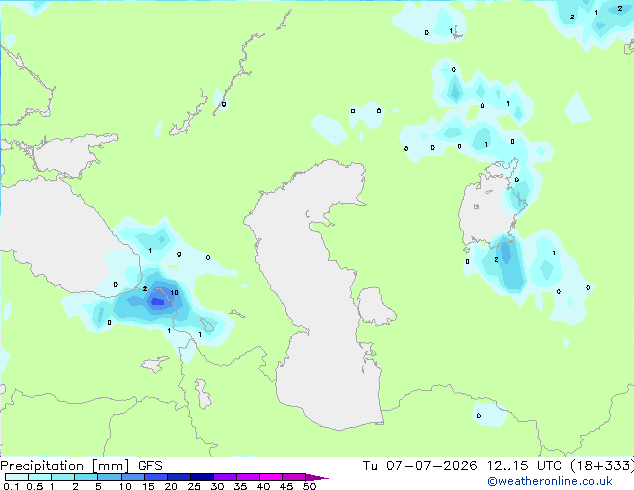Choose the 40–45 mm magenta legend swatch
The height and width of the screenshot is (490, 634).
tap(271, 477)
